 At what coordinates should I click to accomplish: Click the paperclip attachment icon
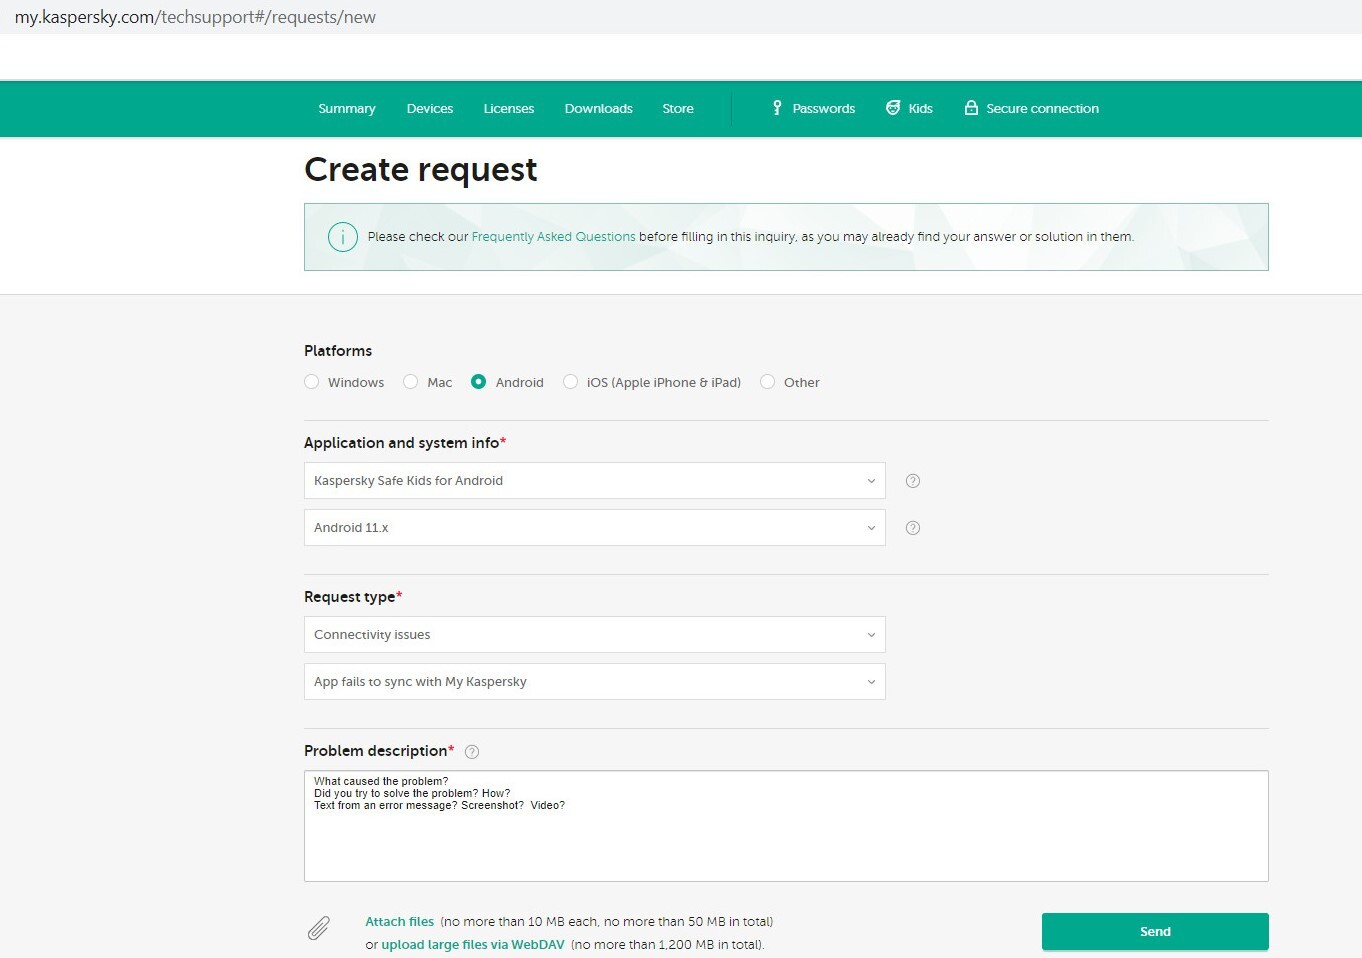[x=319, y=929]
